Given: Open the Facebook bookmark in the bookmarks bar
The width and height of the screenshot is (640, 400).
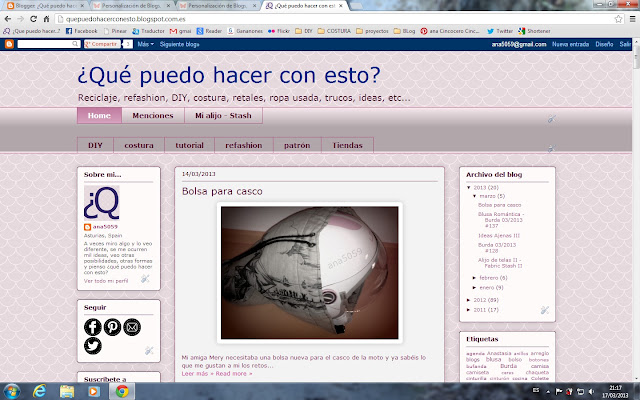Looking at the screenshot, I should tap(82, 31).
